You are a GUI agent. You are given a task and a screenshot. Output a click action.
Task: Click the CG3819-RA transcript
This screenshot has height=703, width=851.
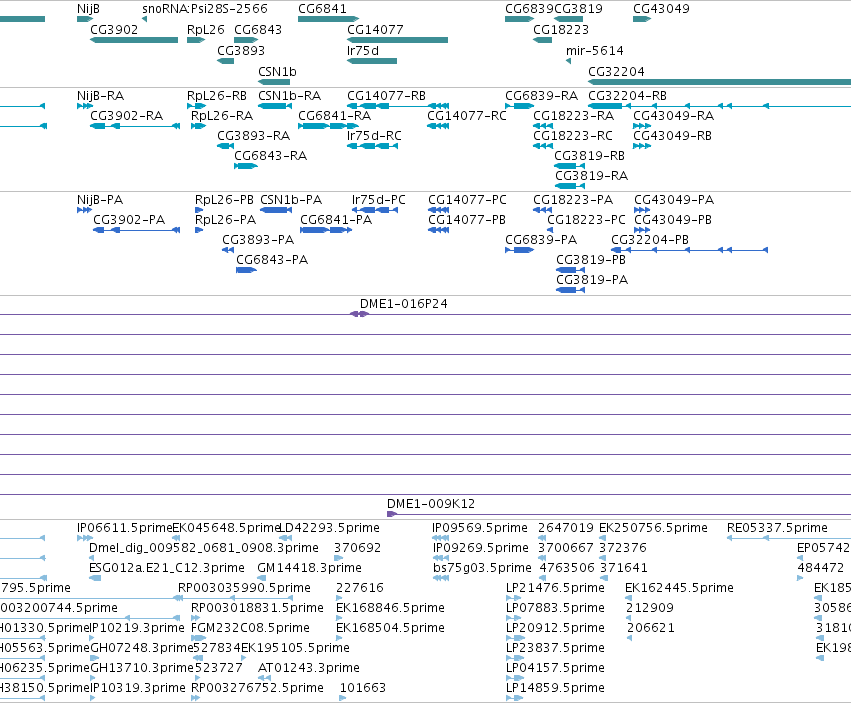click(x=570, y=186)
